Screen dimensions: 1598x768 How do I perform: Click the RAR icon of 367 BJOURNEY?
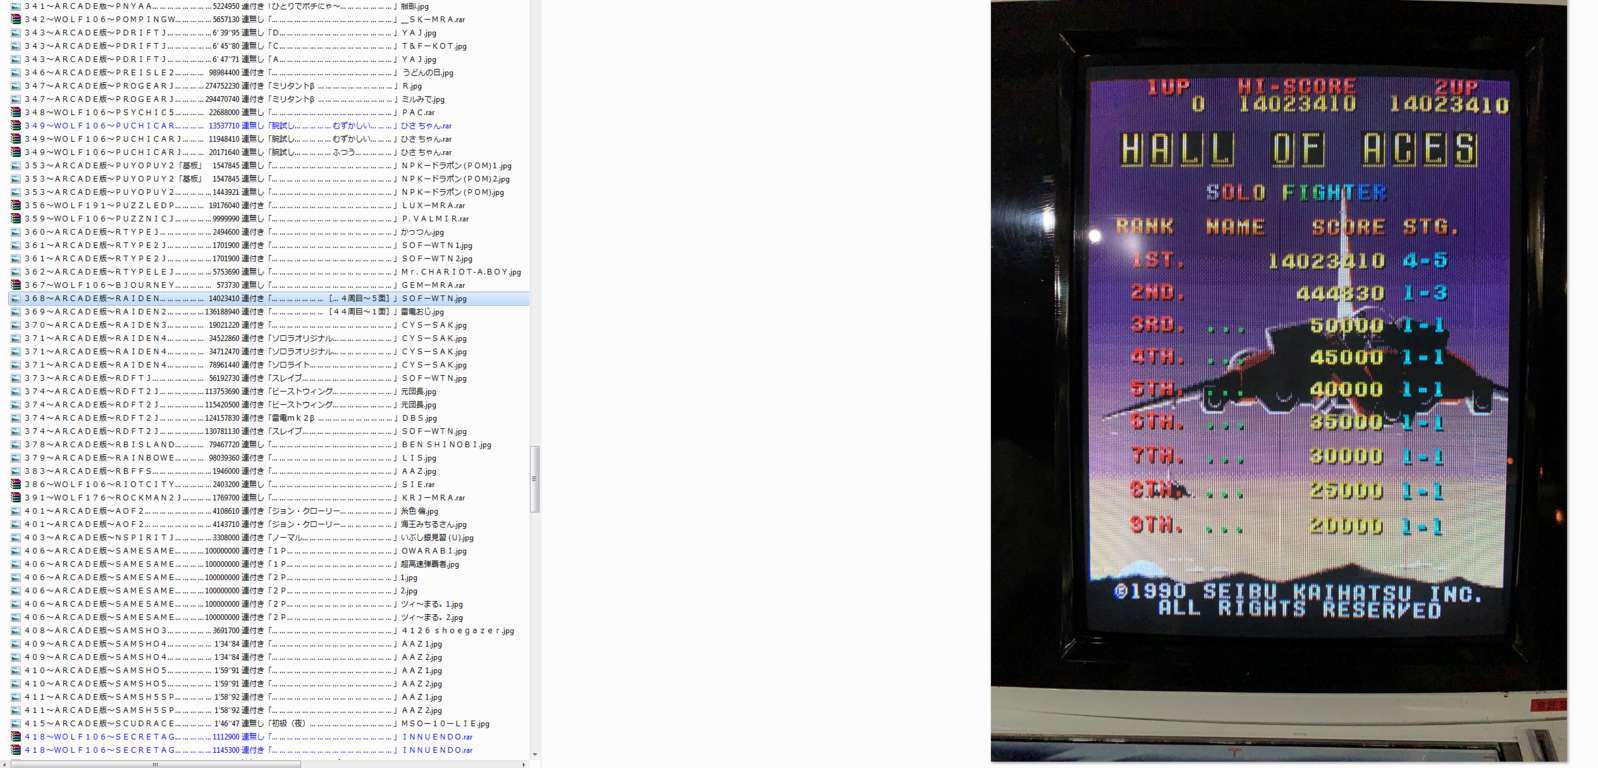tap(15, 285)
